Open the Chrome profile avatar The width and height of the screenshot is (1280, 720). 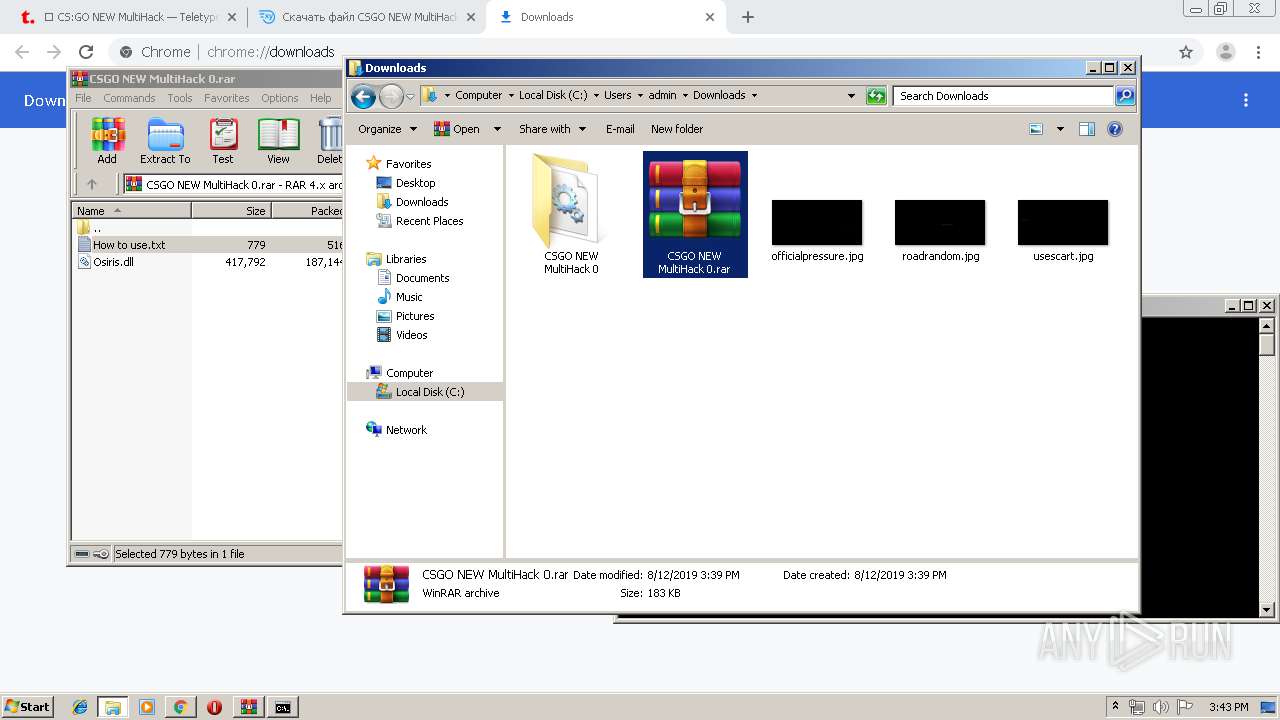[x=1226, y=52]
